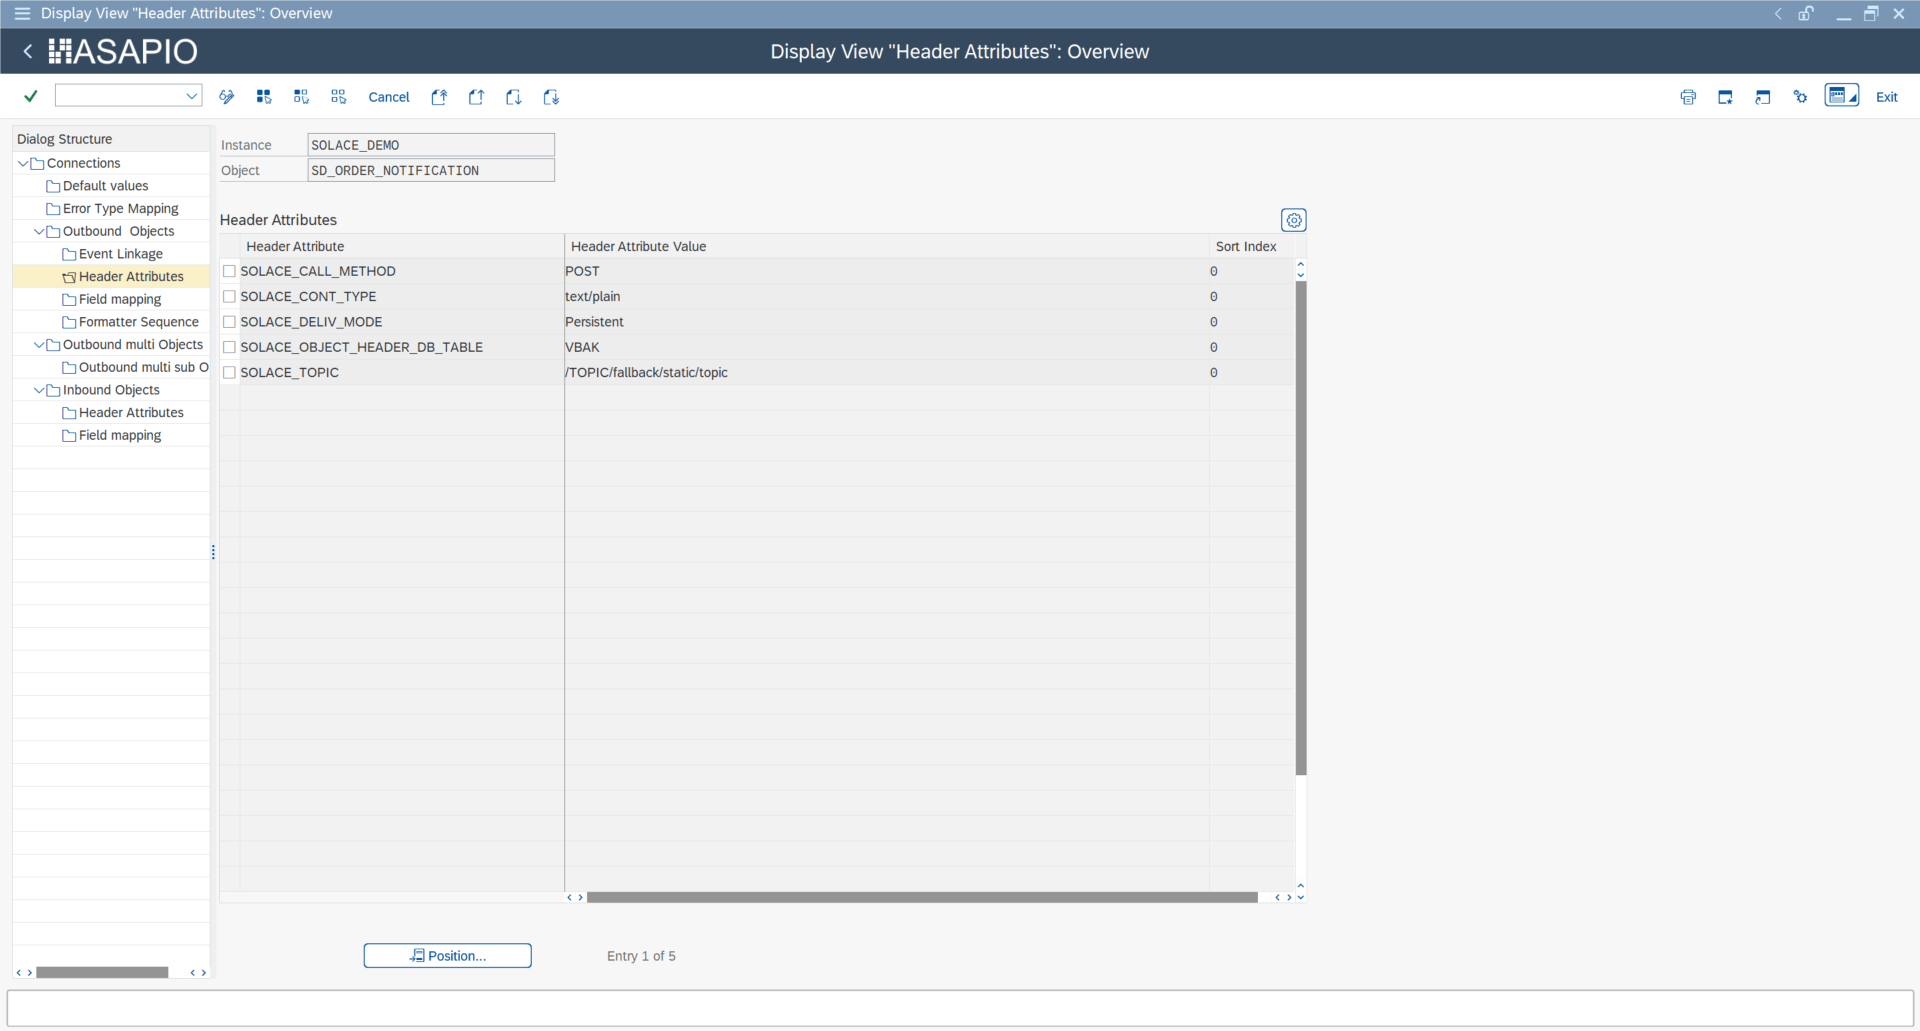The width and height of the screenshot is (1920, 1031).
Task: Open Error Type Mapping tree item
Action: click(x=120, y=209)
